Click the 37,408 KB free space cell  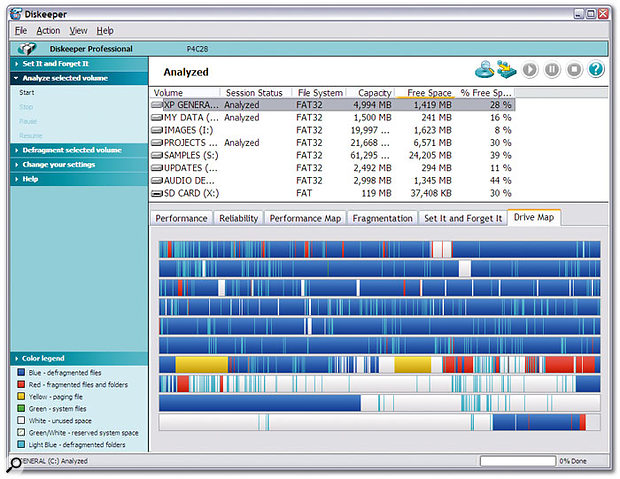pos(431,193)
